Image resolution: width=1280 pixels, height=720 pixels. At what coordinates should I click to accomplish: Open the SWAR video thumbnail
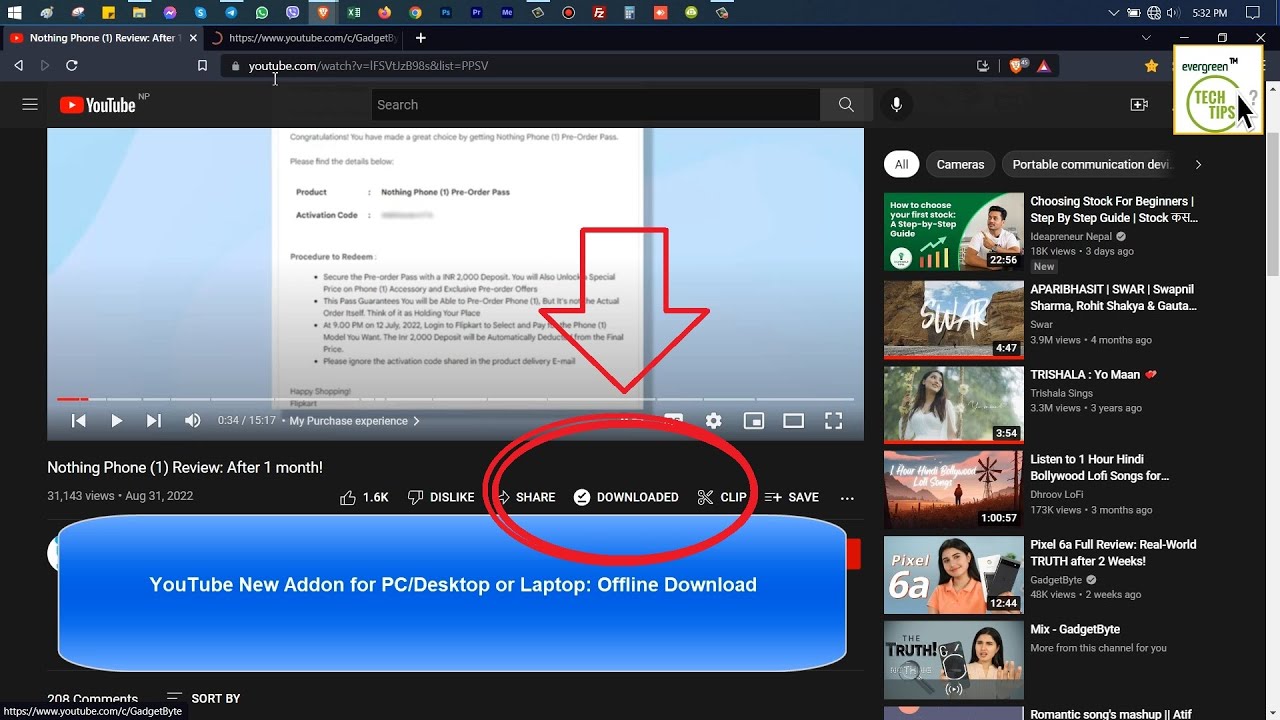pyautogui.click(x=954, y=320)
